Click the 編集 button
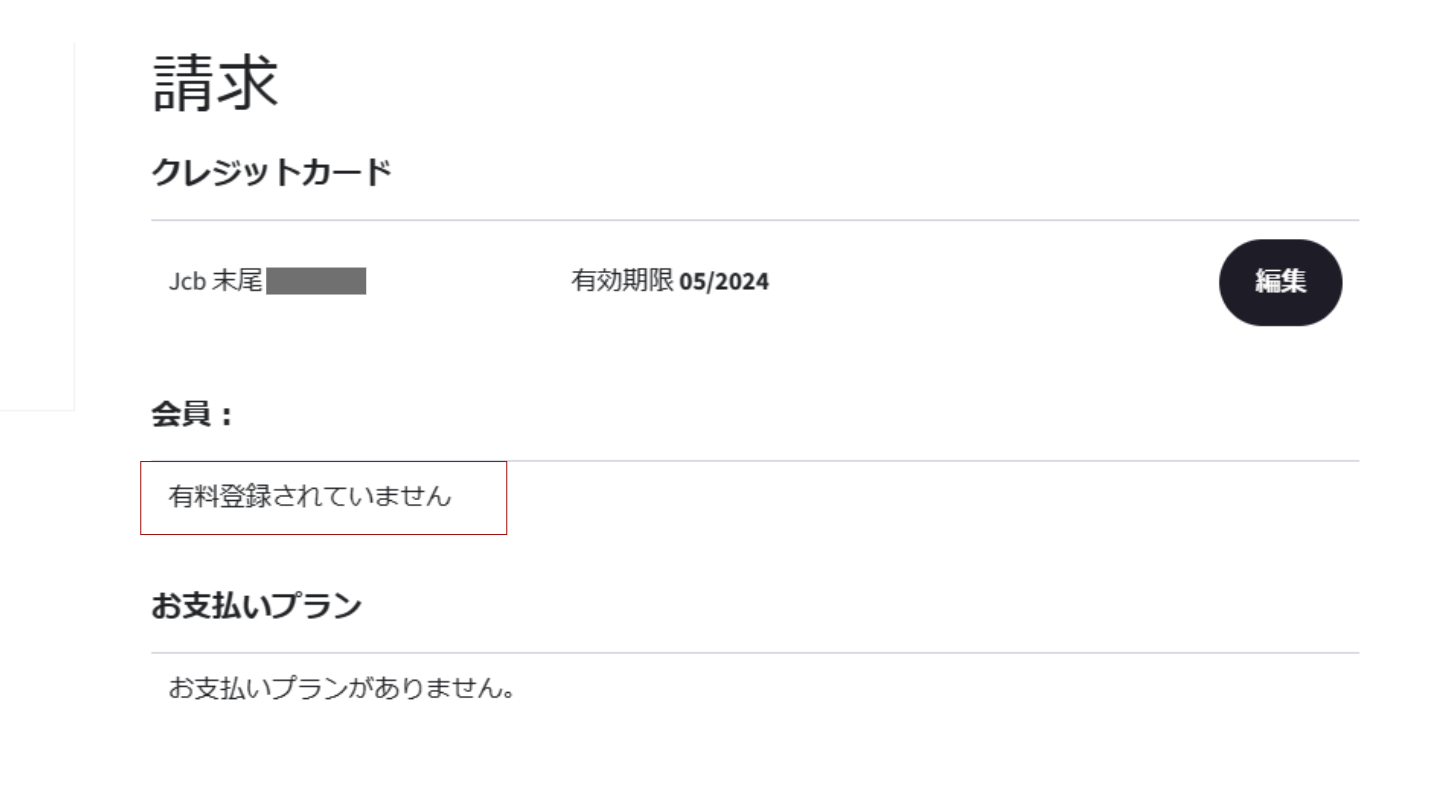The width and height of the screenshot is (1440, 810). 1280,282
